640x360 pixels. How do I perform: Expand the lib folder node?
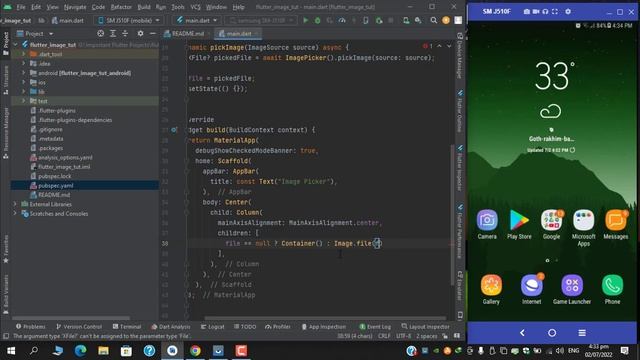23,91
